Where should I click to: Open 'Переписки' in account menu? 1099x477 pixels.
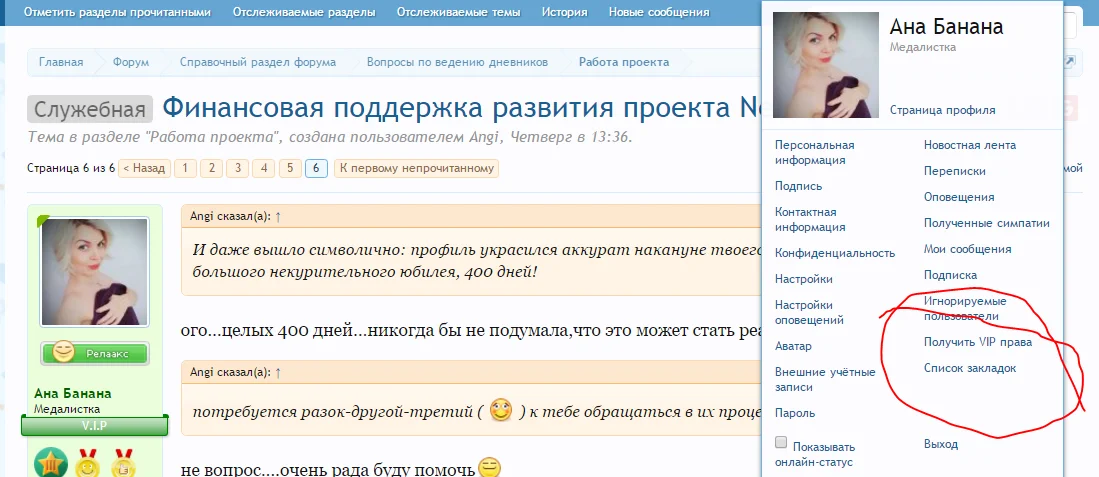click(x=955, y=171)
